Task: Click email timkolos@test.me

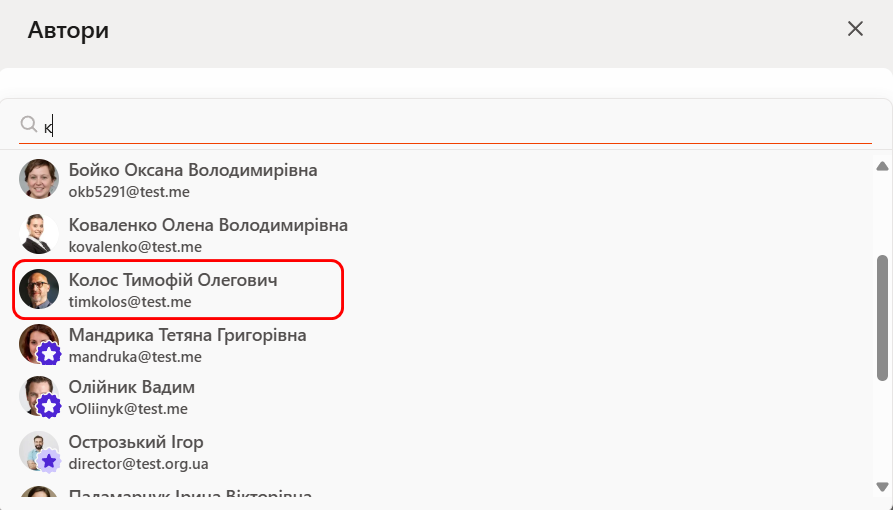Action: pyautogui.click(x=130, y=301)
